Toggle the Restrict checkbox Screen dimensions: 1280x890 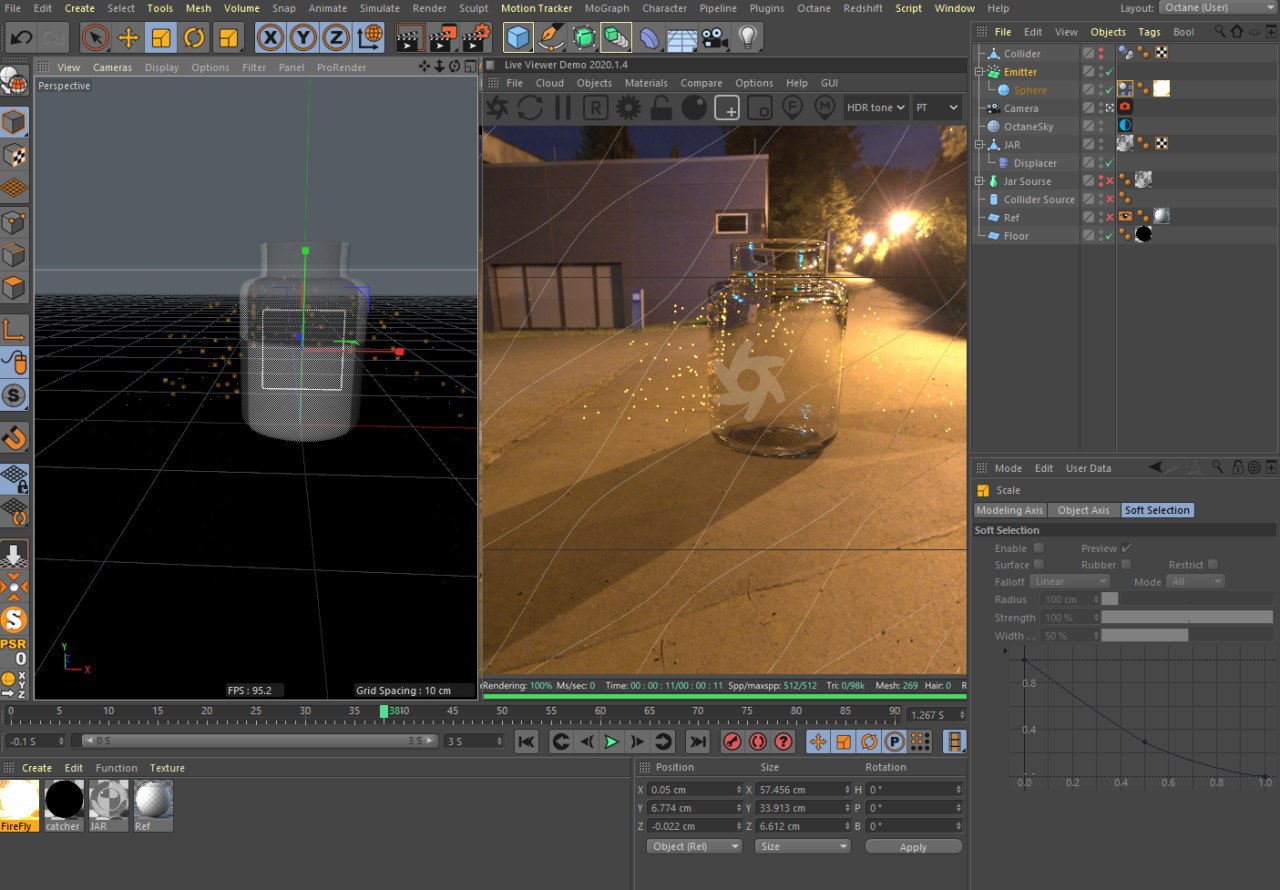[1213, 564]
